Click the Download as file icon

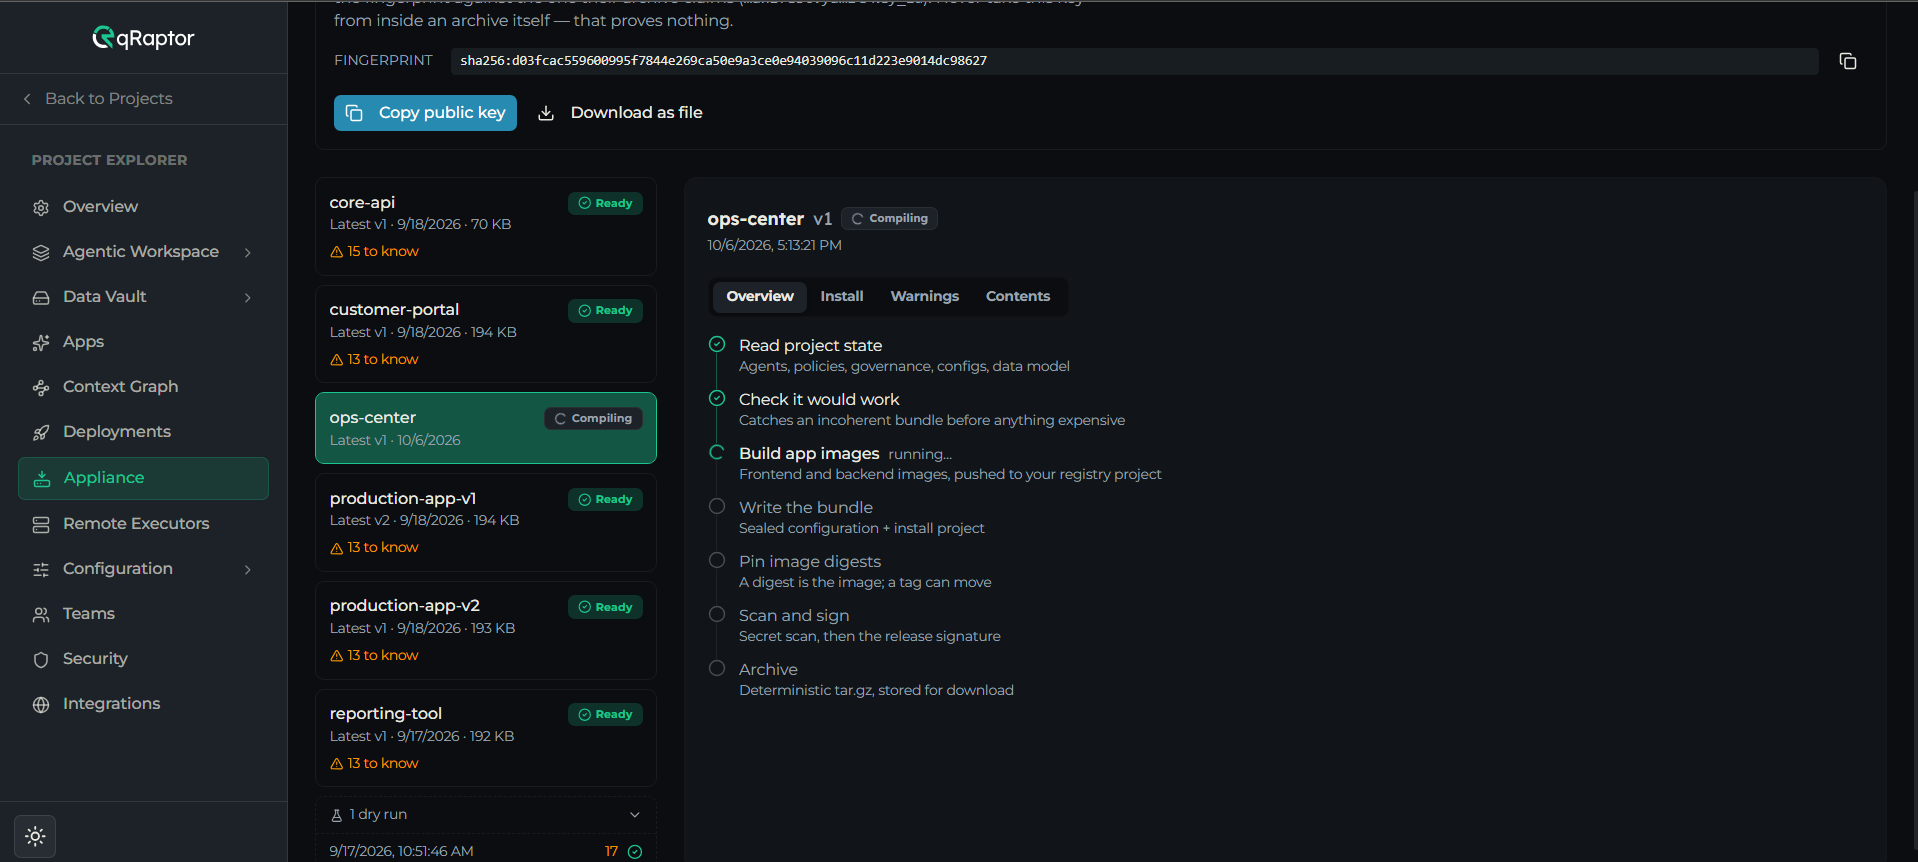[546, 113]
